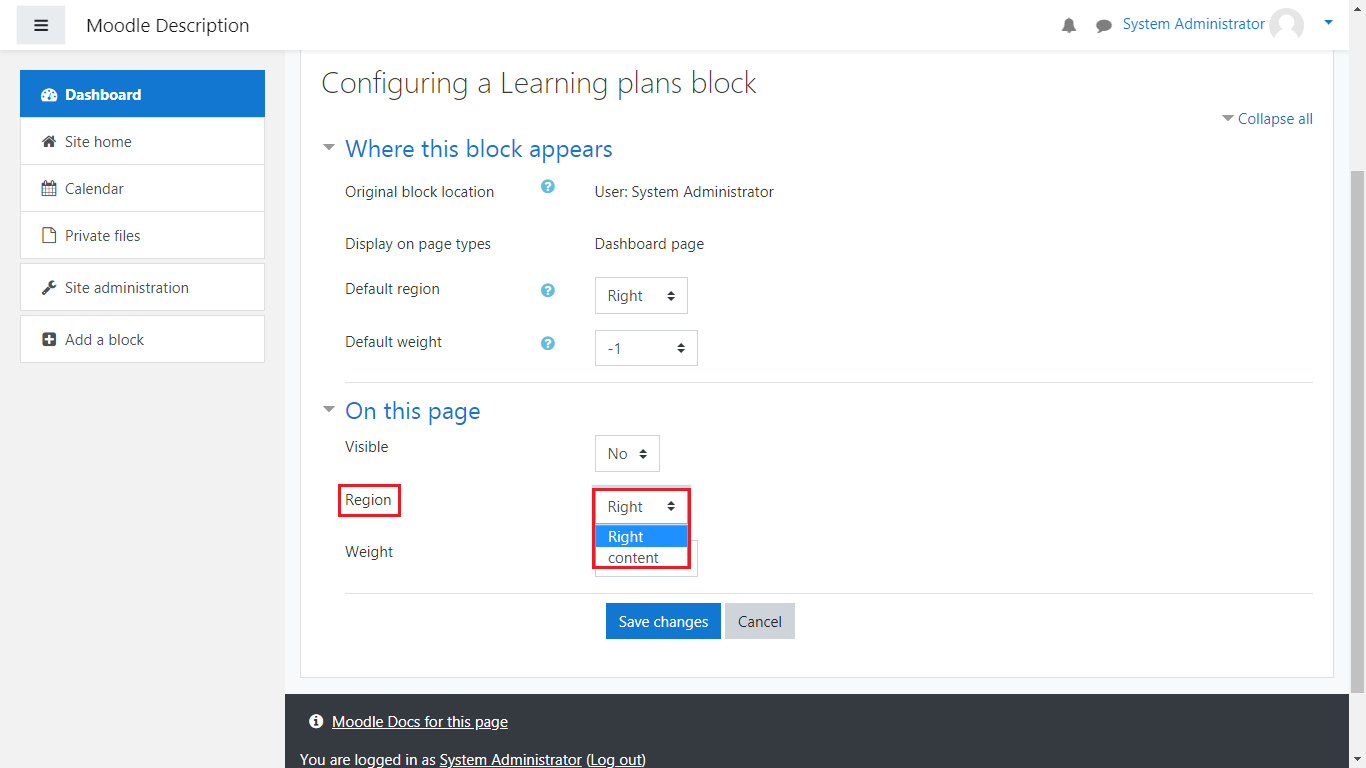
Task: Open the messages chat bubble icon
Action: point(1103,26)
